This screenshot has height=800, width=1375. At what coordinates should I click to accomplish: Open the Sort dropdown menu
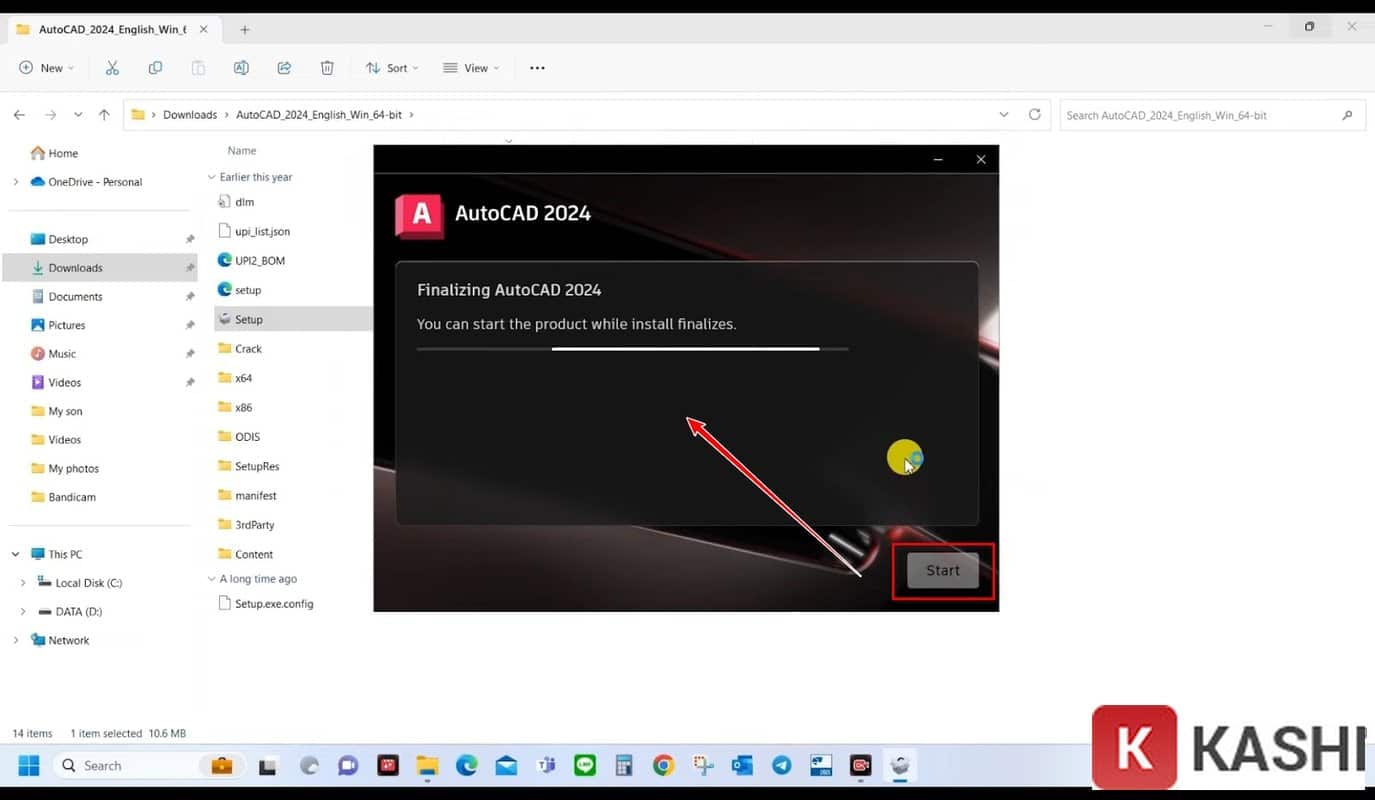click(391, 68)
